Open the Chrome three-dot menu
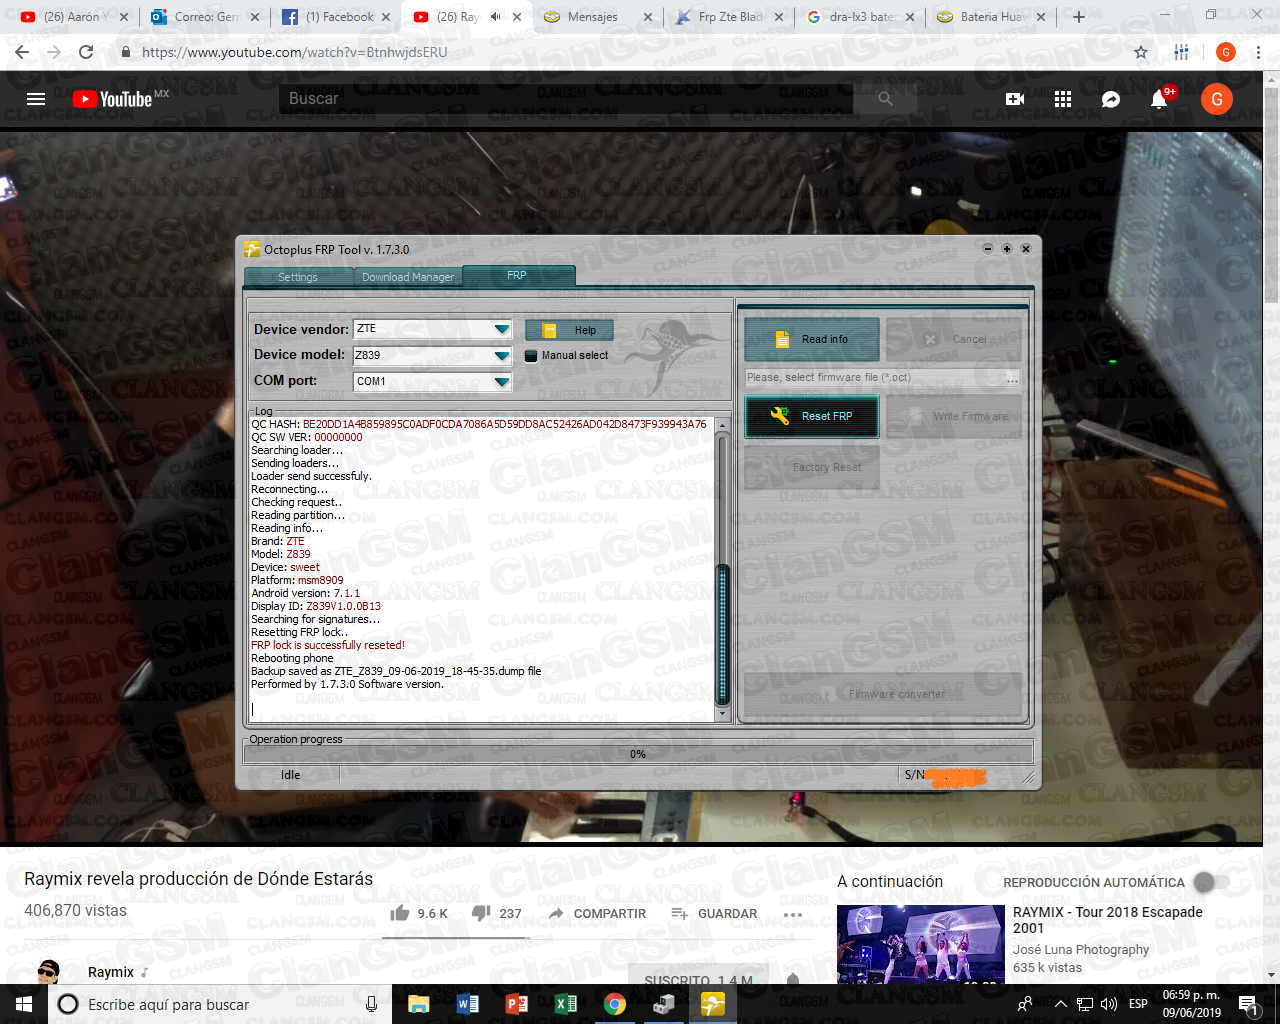 click(1258, 52)
